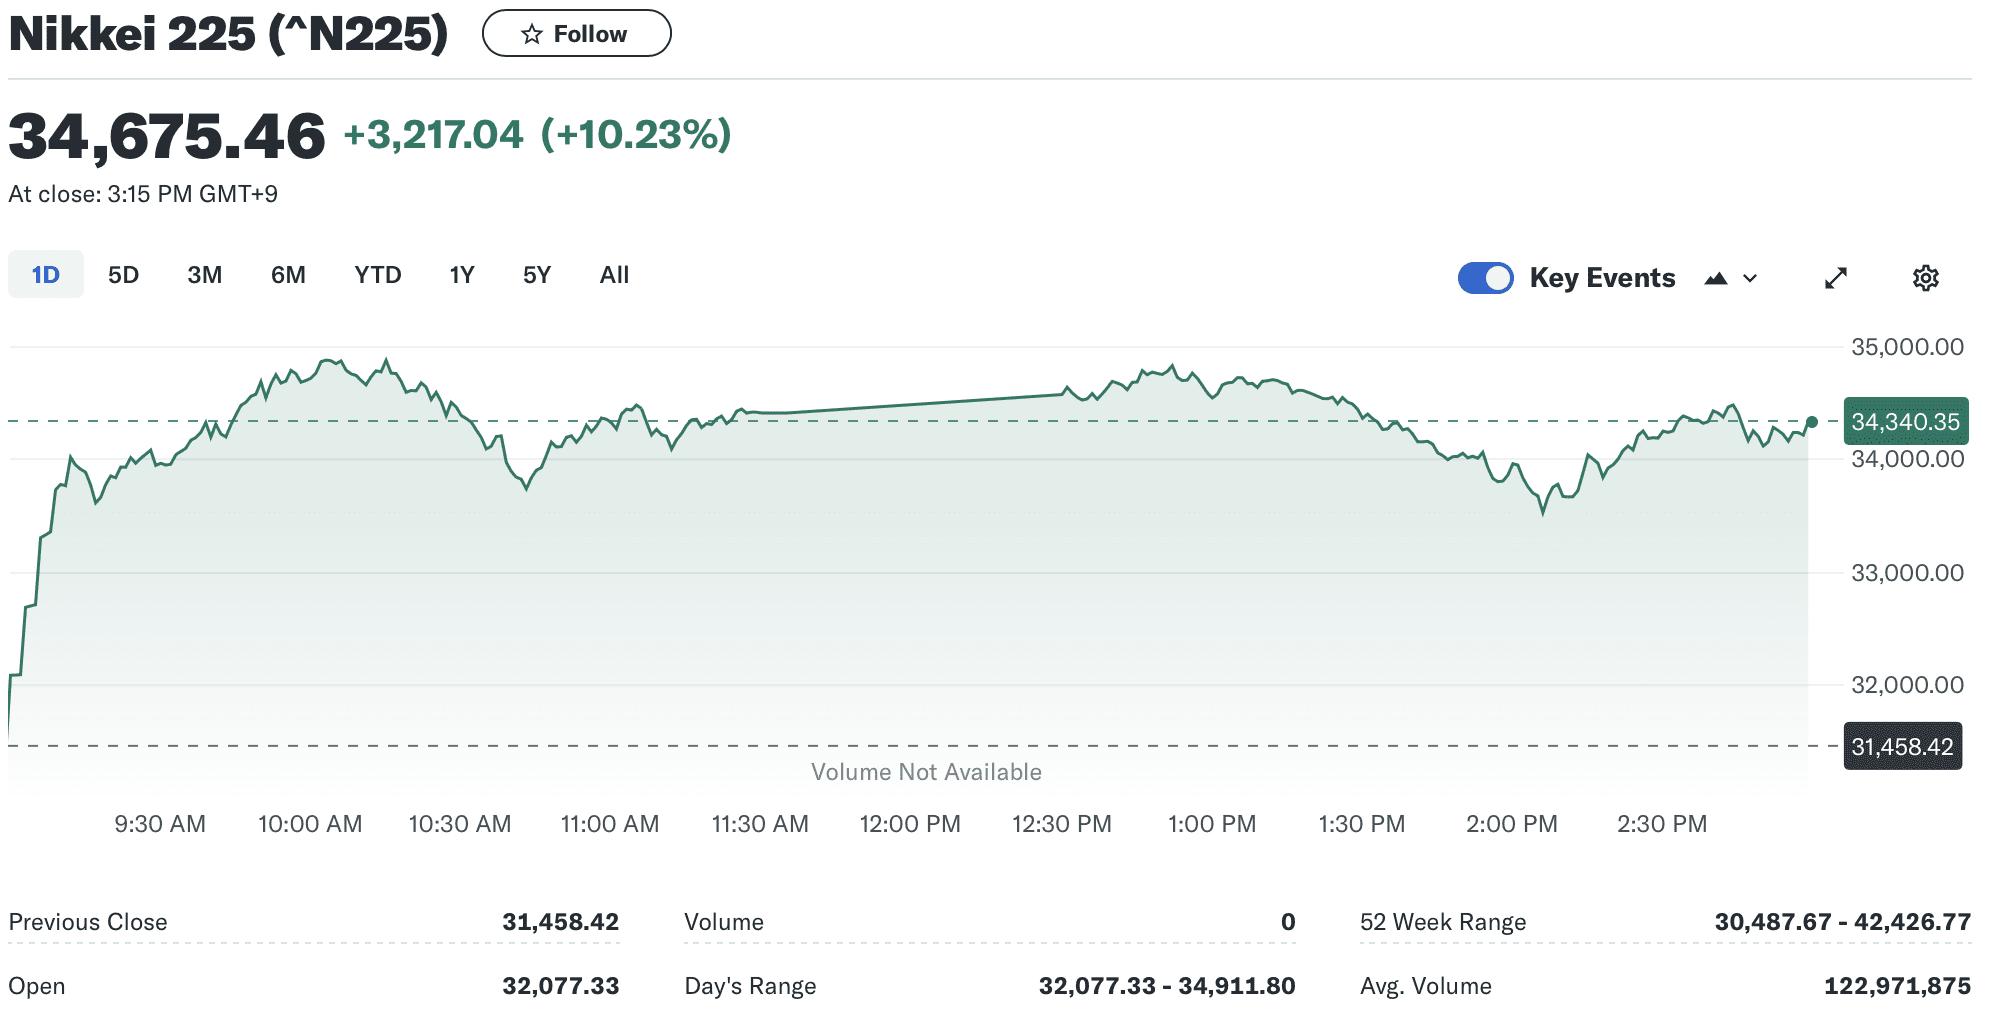This screenshot has height=1026, width=2014.
Task: Click the 31,458.42 previous close marker
Action: click(1902, 746)
